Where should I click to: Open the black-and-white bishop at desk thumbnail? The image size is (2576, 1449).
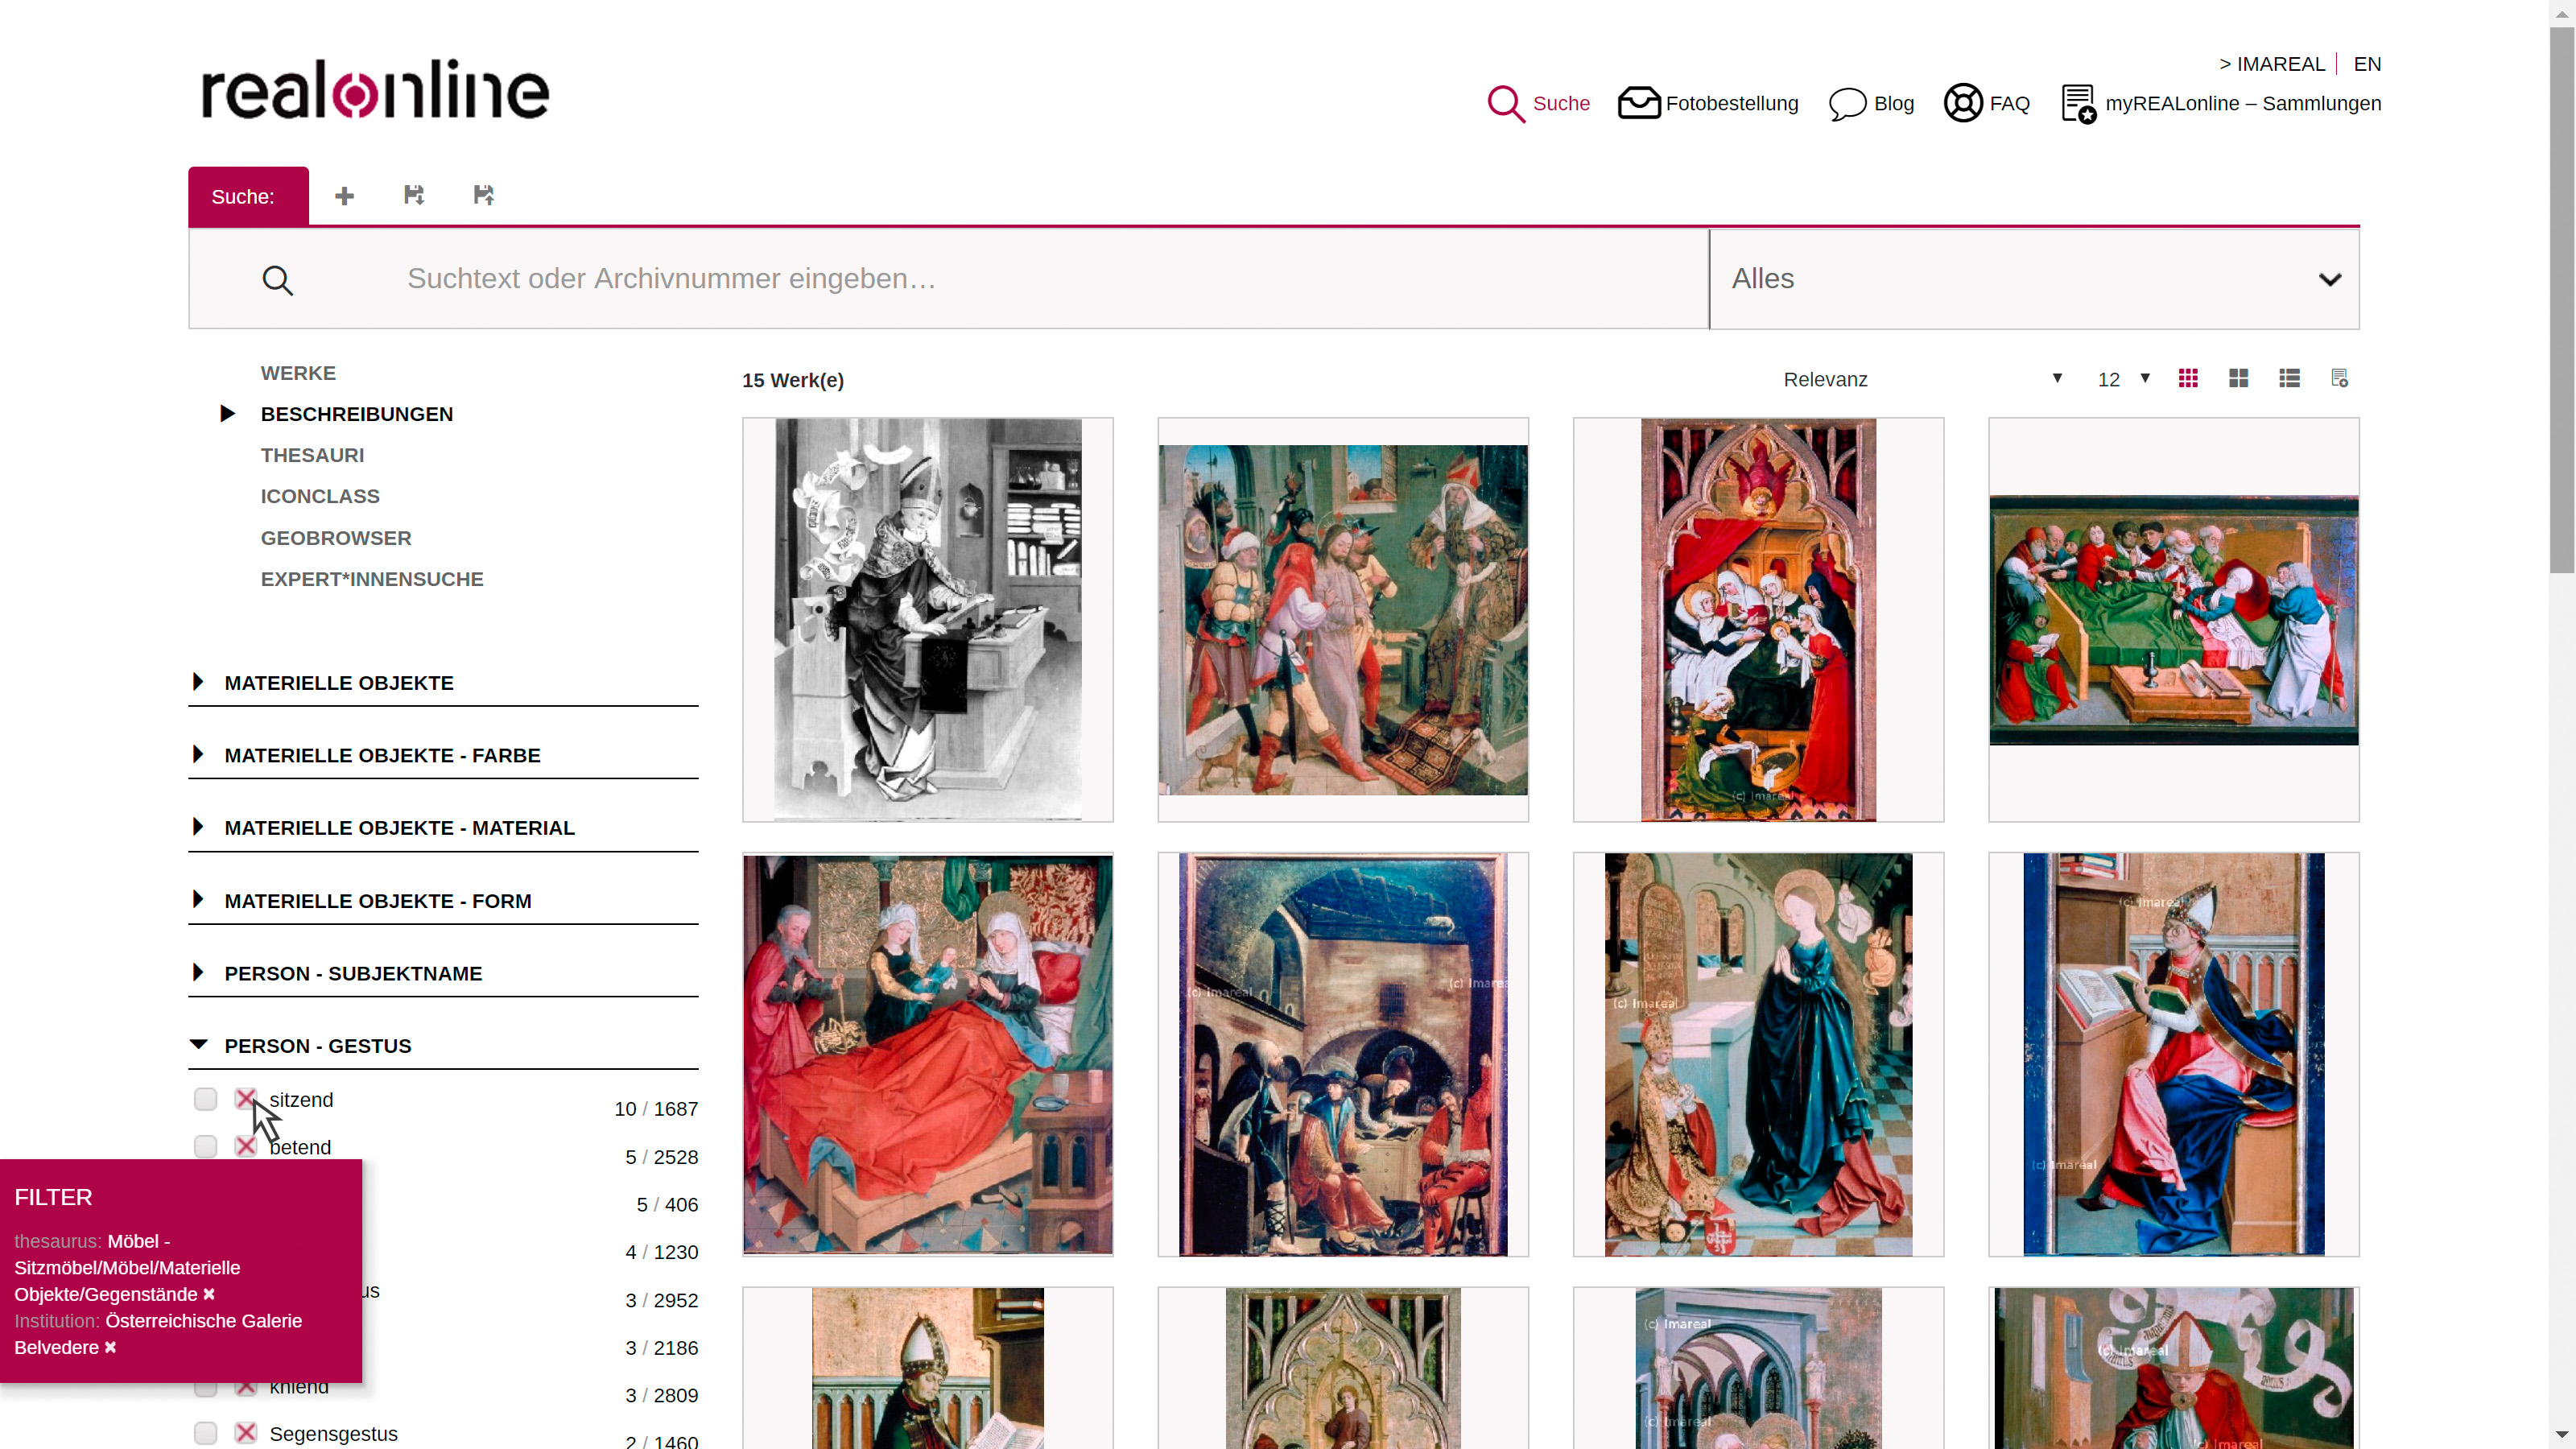tap(927, 619)
